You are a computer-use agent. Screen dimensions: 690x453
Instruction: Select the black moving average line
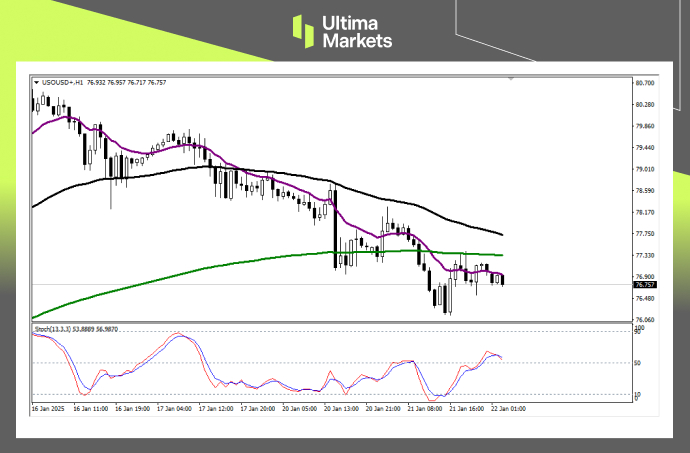(x=150, y=173)
